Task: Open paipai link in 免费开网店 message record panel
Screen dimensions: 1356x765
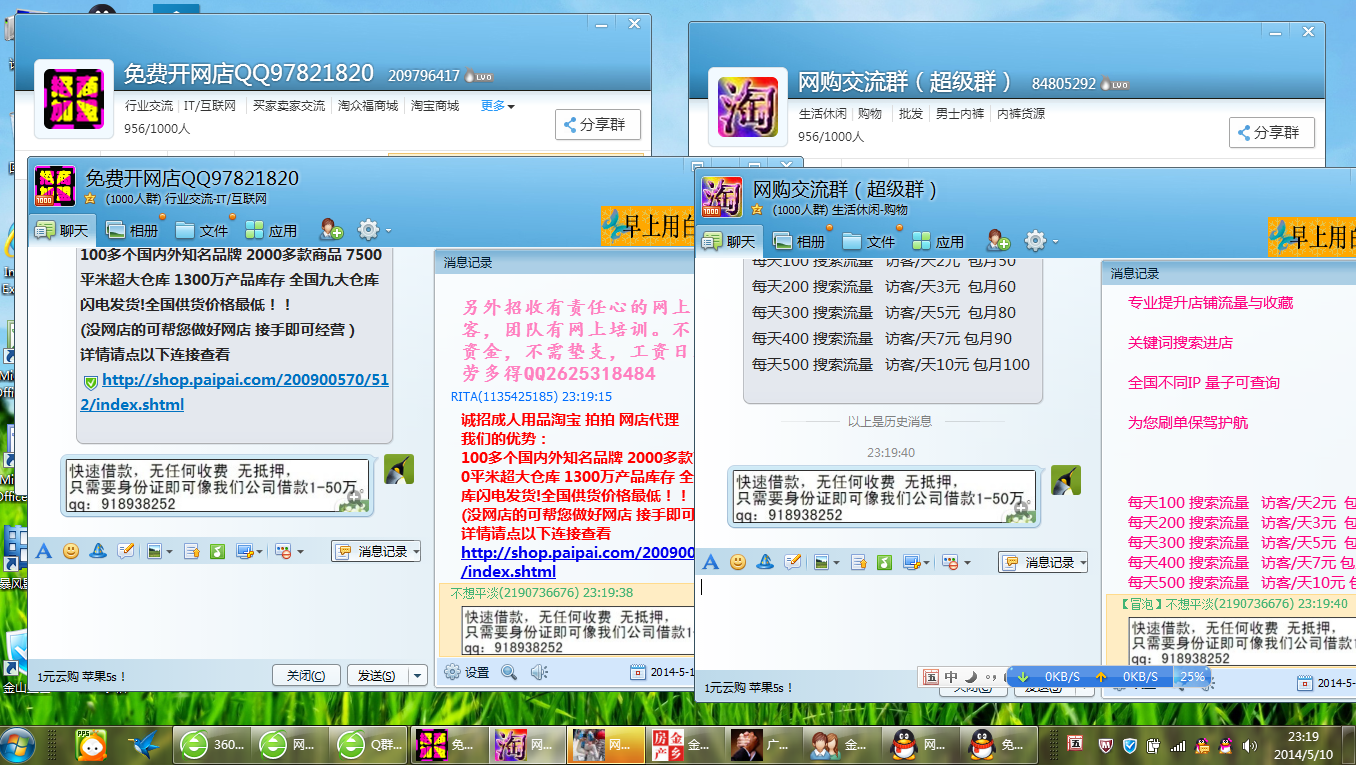Action: point(577,562)
